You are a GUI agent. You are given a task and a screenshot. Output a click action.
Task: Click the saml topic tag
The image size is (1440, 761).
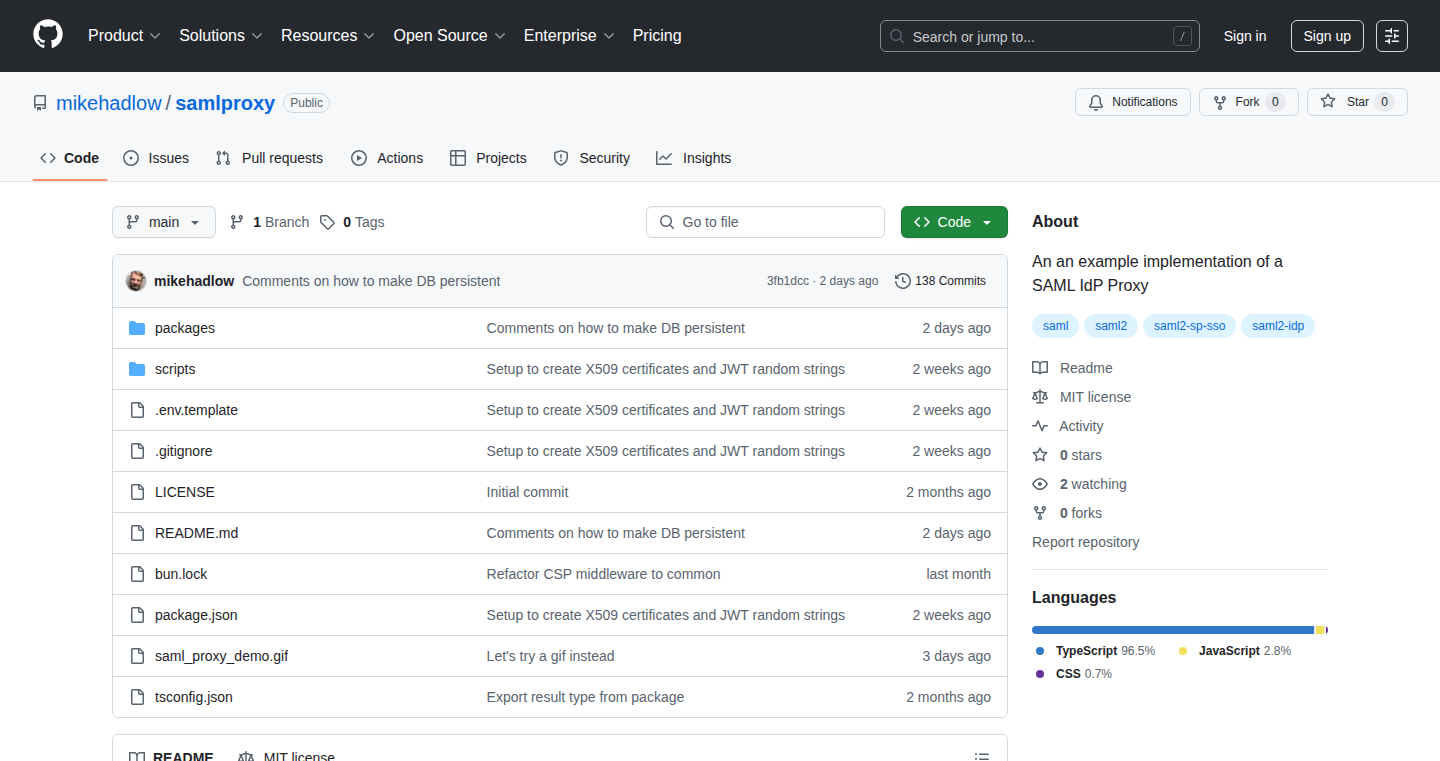click(x=1056, y=326)
